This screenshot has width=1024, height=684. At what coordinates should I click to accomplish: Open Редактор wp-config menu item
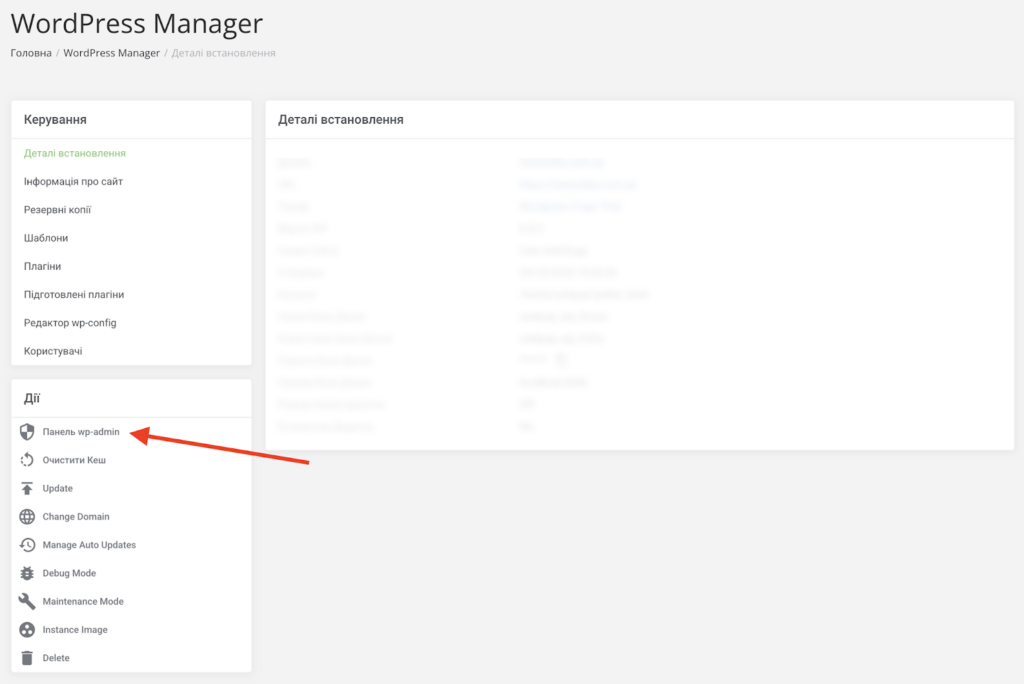point(70,323)
